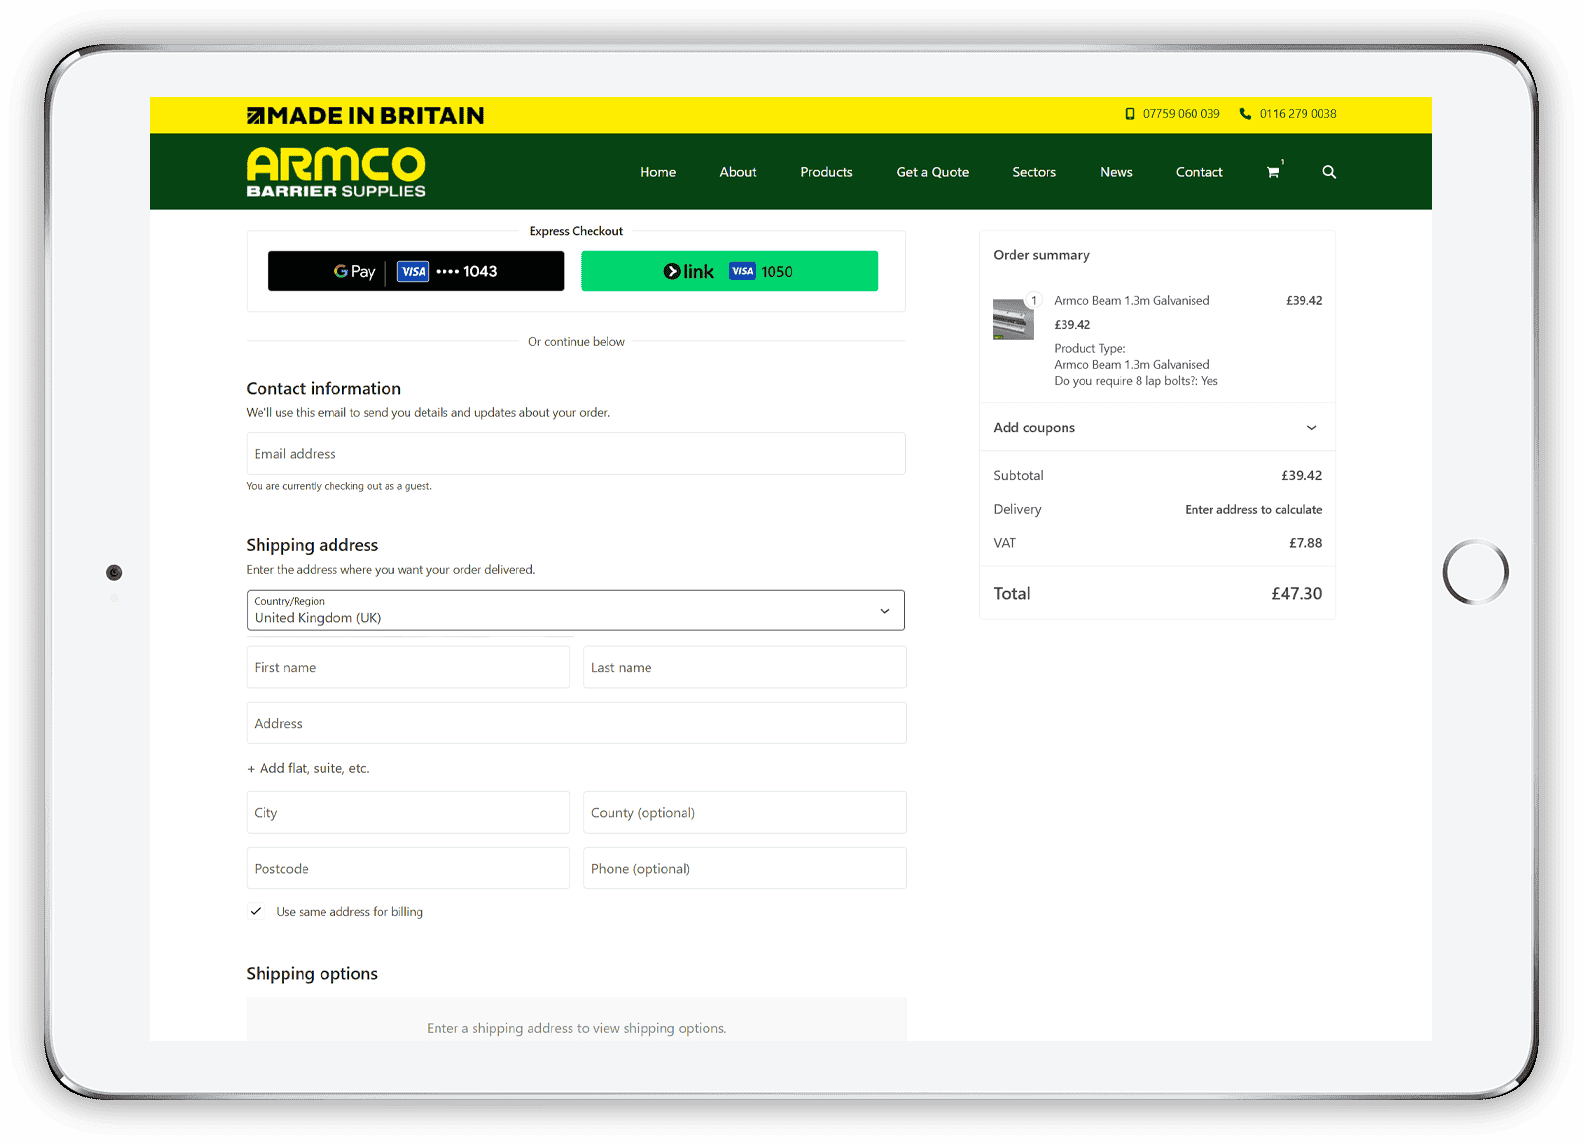This screenshot has height=1144, width=1583.
Task: Expand the Add coupons section
Action: 1156,428
